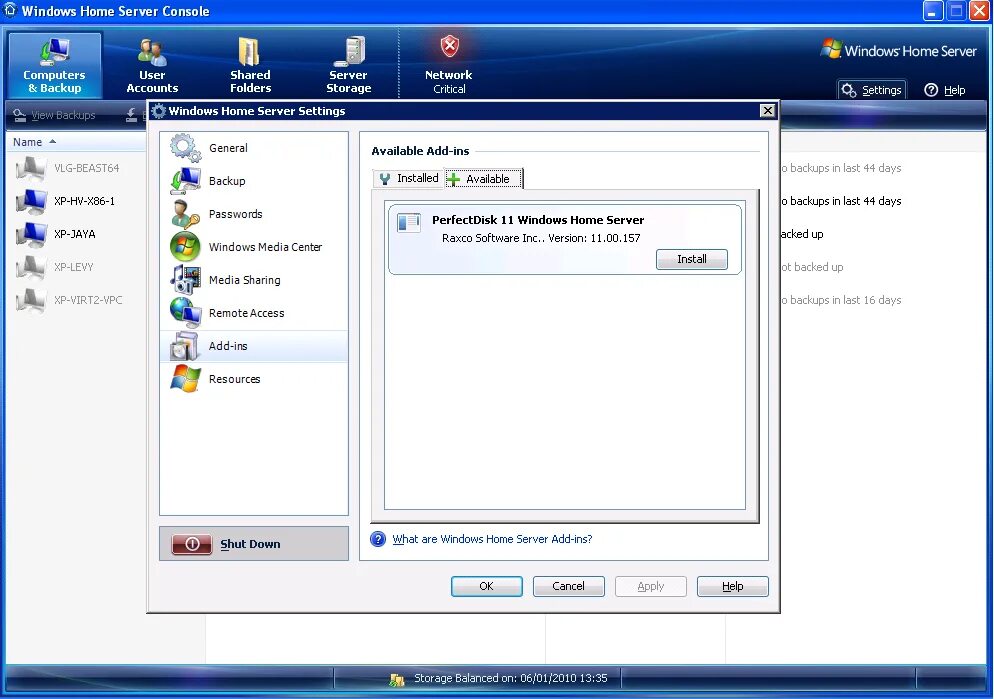Screen dimensions: 994x699
Task: Open the Windows Home Server Add-ins help link
Action: pyautogui.click(x=495, y=539)
